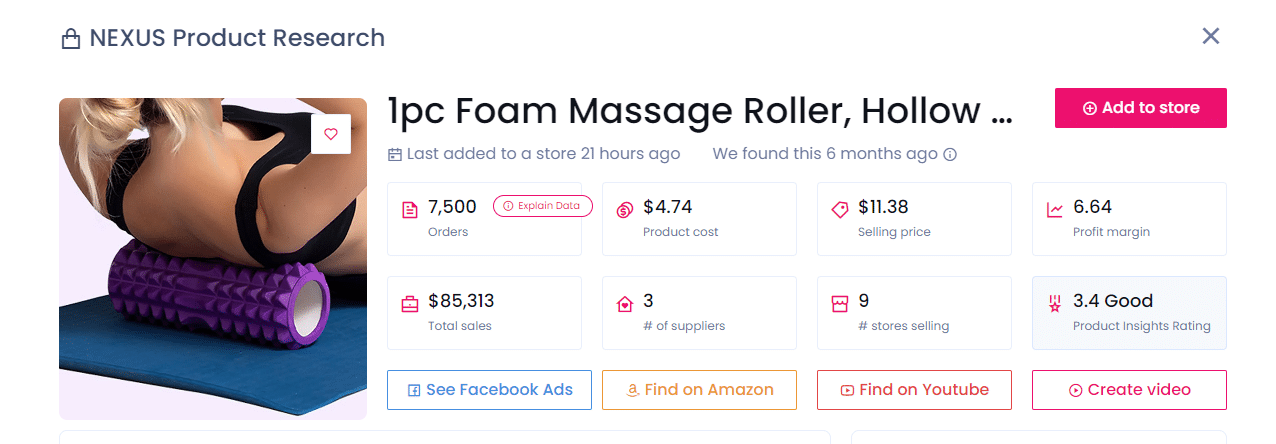Click the Product Insights Rating medal icon
This screenshot has height=444, width=1276.
(1054, 303)
